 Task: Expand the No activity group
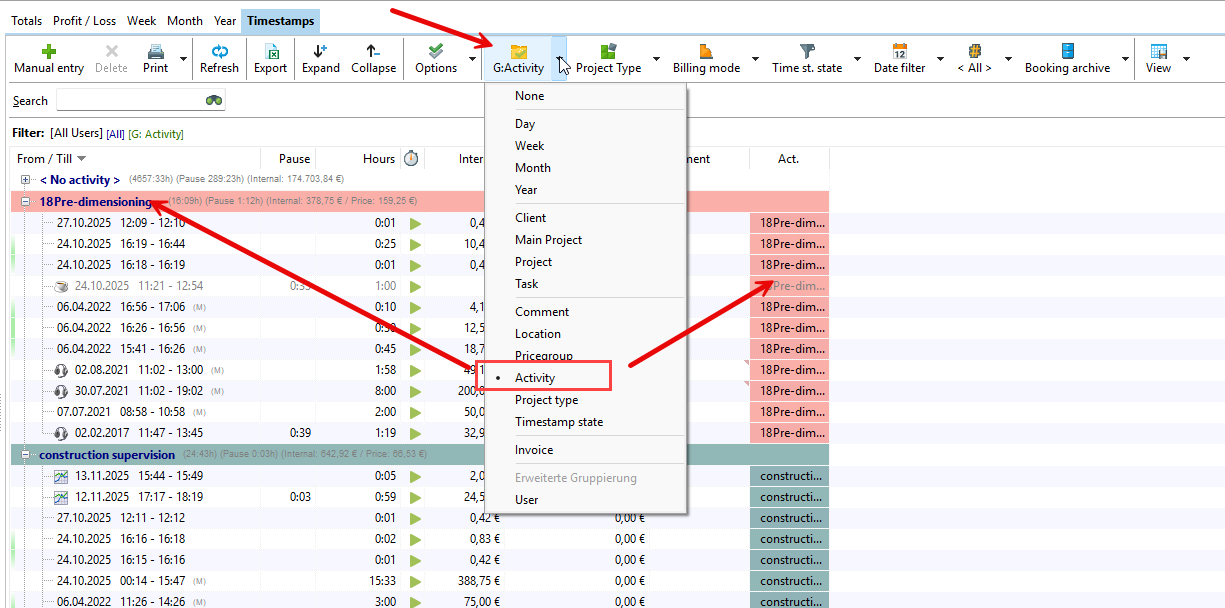[x=26, y=180]
